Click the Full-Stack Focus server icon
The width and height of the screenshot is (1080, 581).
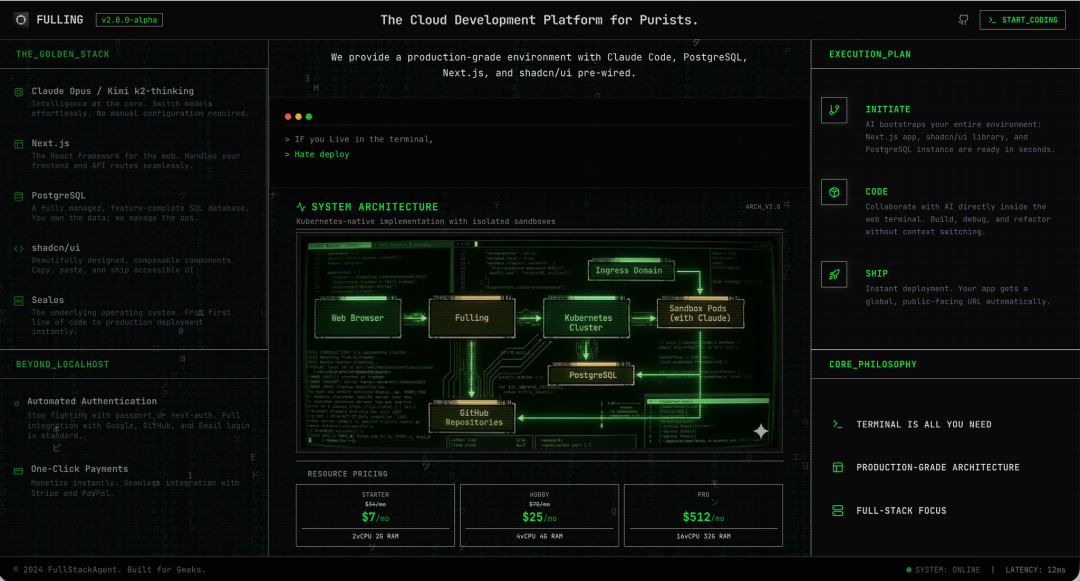coord(838,511)
